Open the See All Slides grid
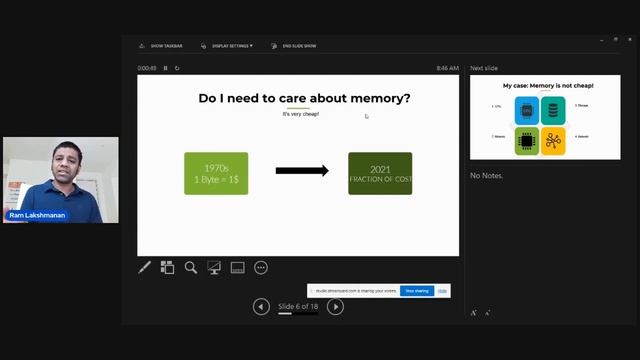Image resolution: width=640 pixels, height=360 pixels. click(x=167, y=267)
